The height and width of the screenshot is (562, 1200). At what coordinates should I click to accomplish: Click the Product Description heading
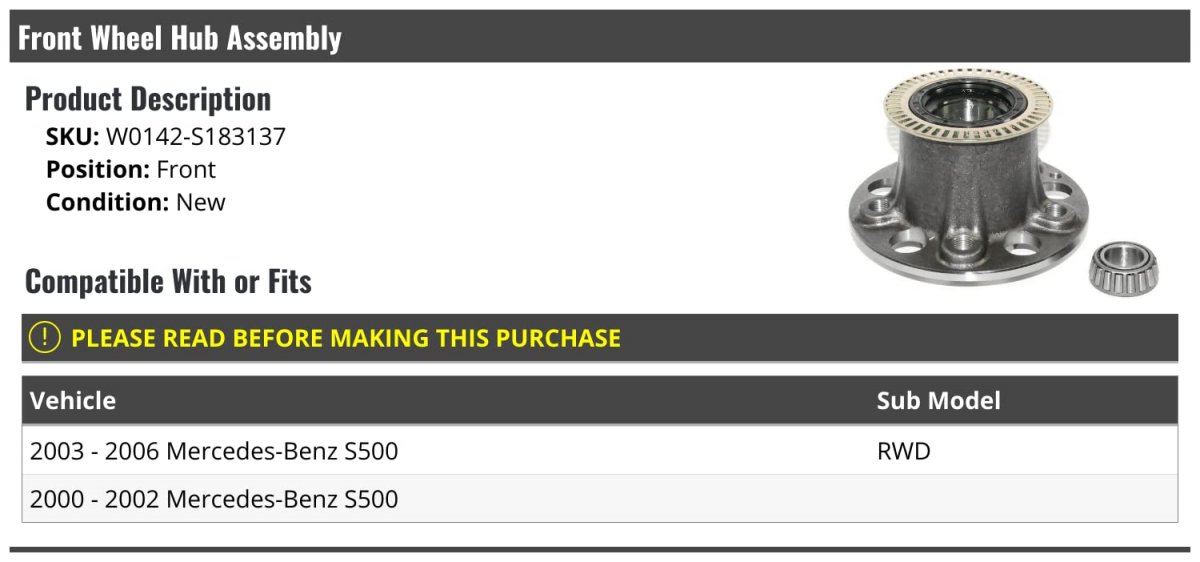[x=148, y=99]
